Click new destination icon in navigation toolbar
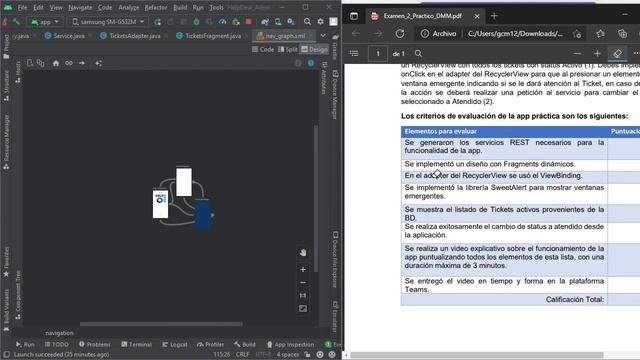The height and width of the screenshot is (360, 640). (x=30, y=63)
